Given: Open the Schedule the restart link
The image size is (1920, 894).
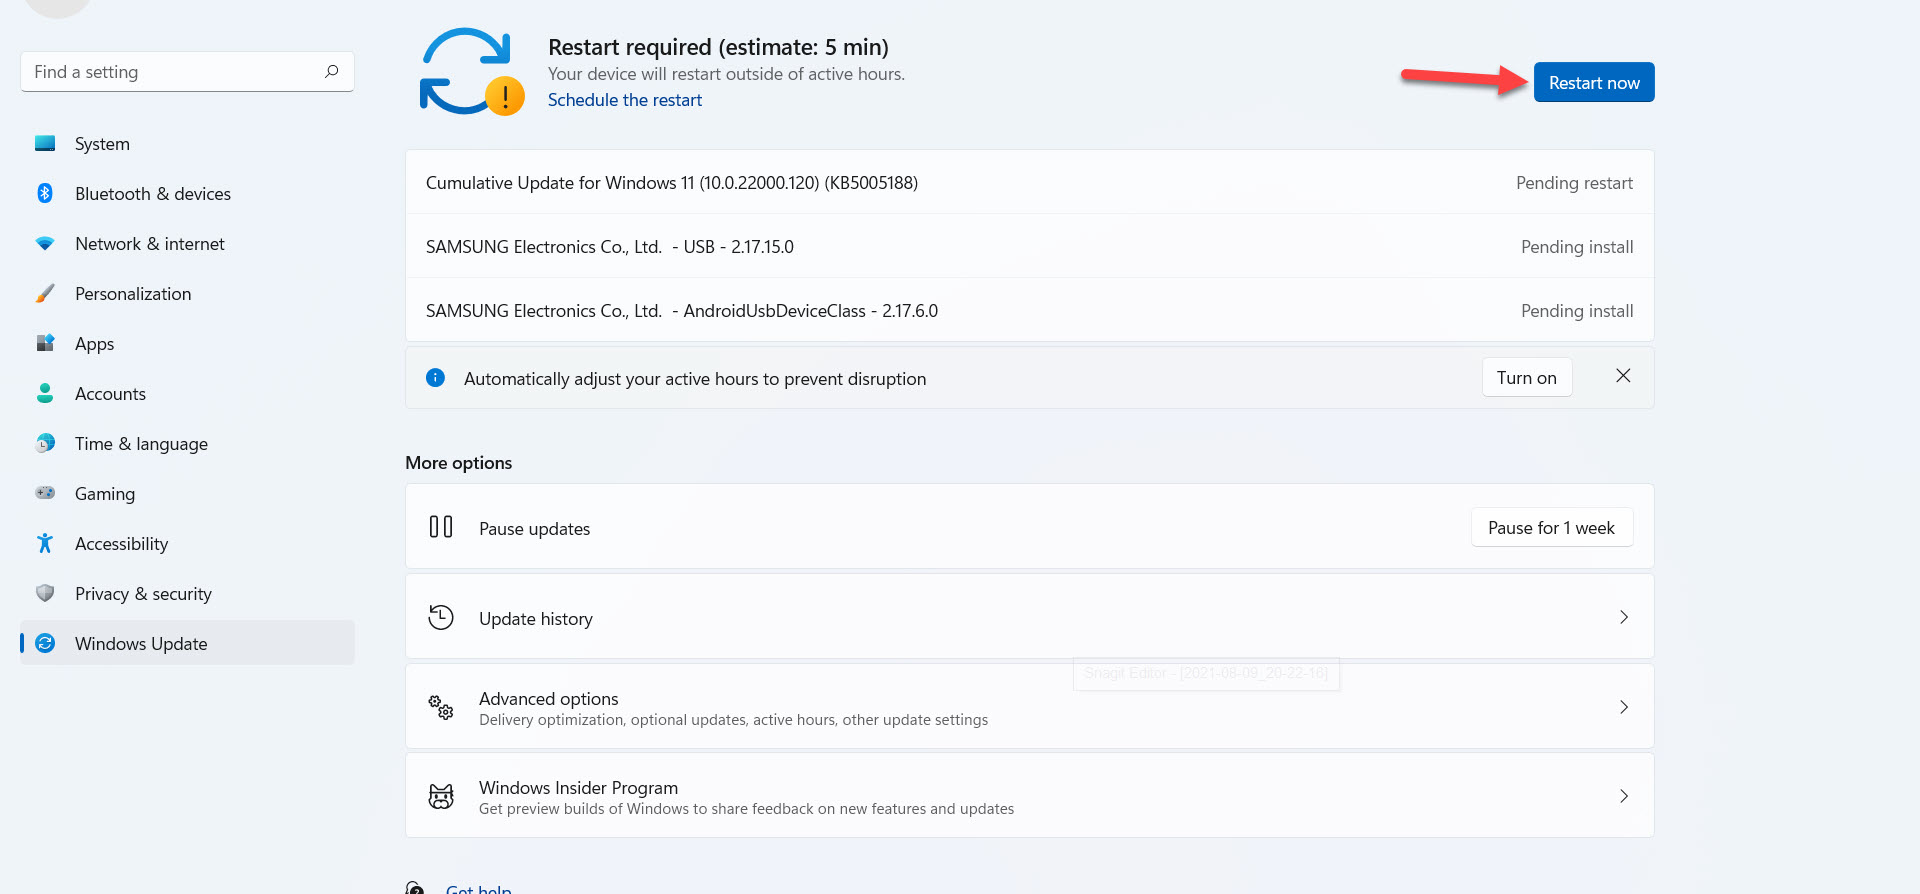Looking at the screenshot, I should pos(625,100).
